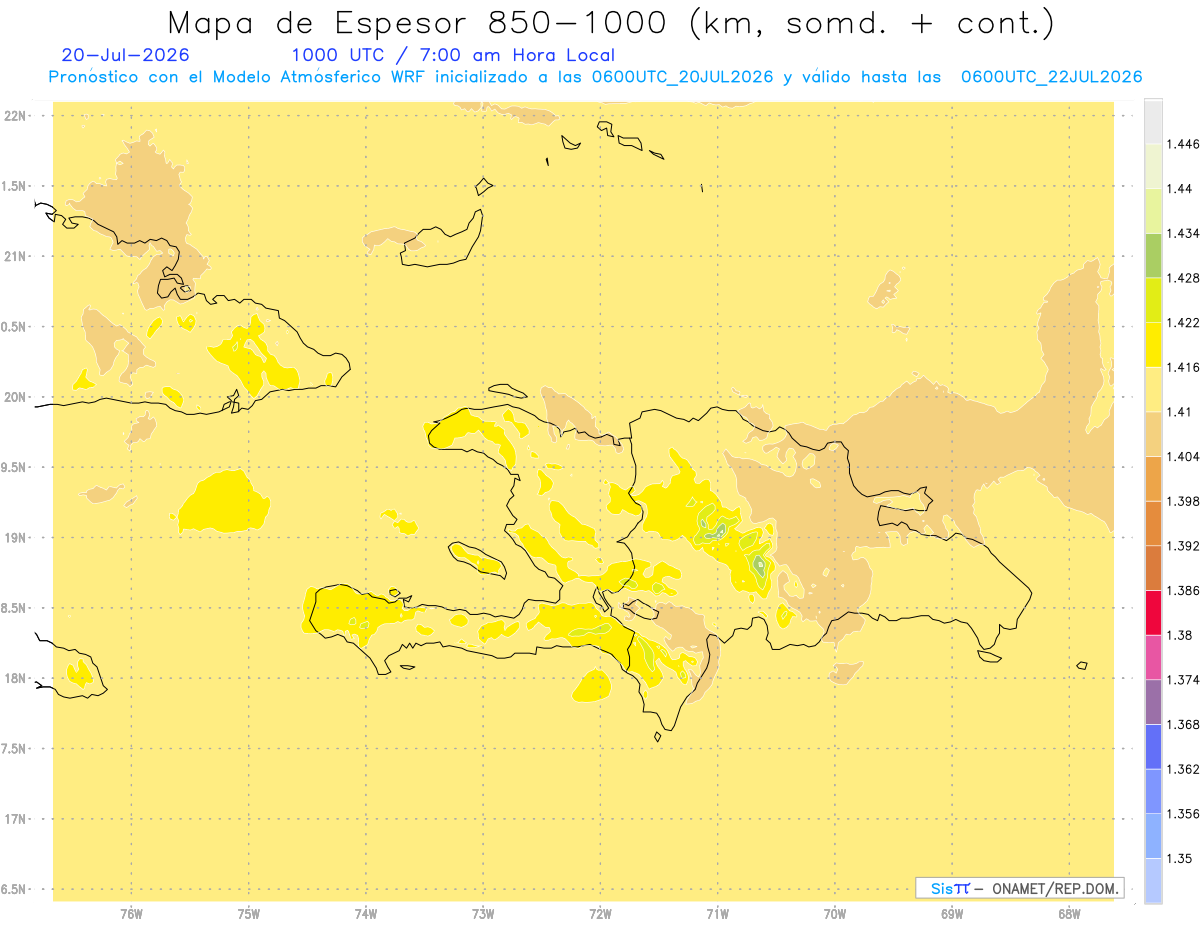Image resolution: width=1200 pixels, height=927 pixels.
Task: Click the '18N' latitude label
Action: pos(15,678)
